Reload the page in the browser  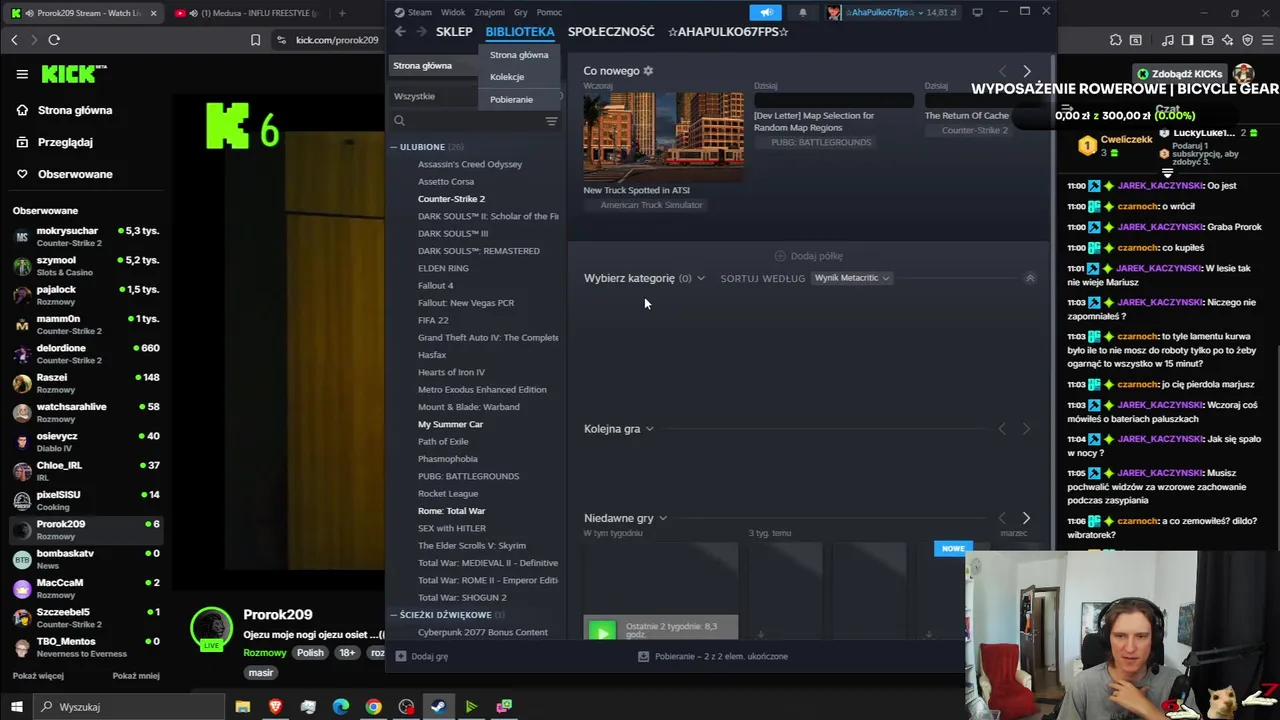pyautogui.click(x=54, y=40)
